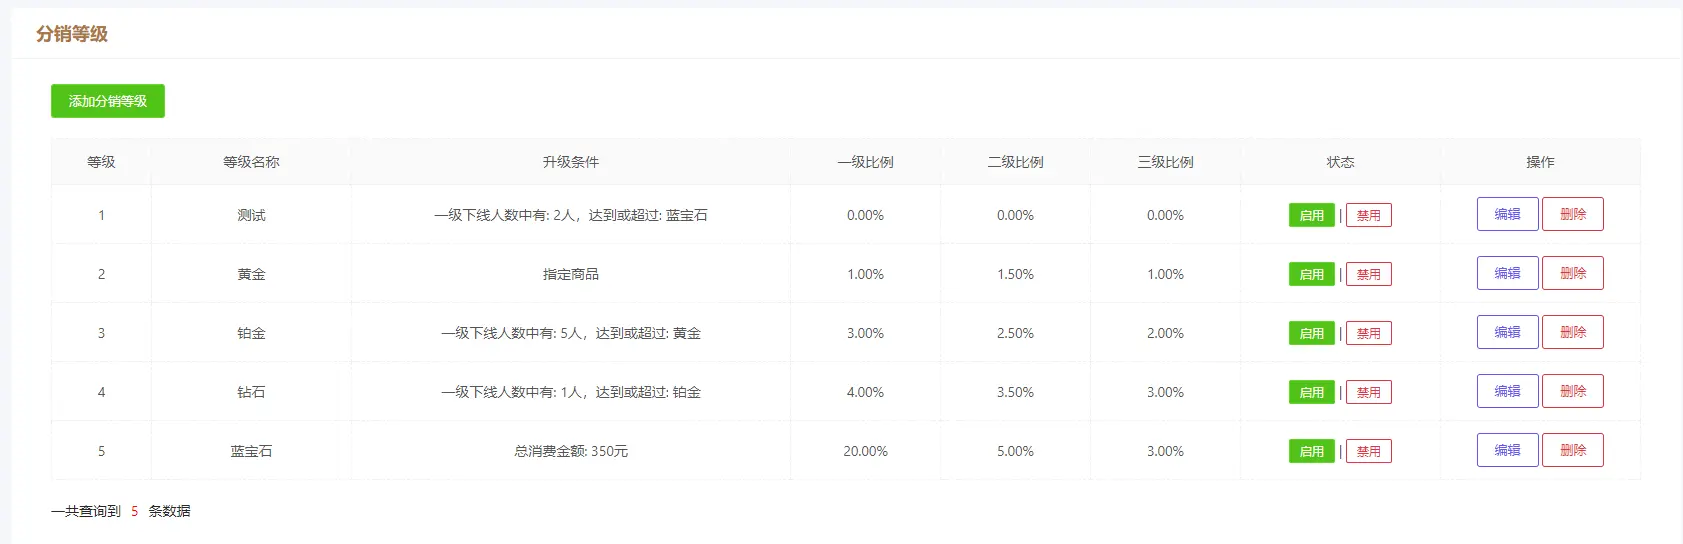Viewport: 1683px width, 544px height.
Task: Open 编辑 for the 黄金 level
Action: tap(1507, 273)
